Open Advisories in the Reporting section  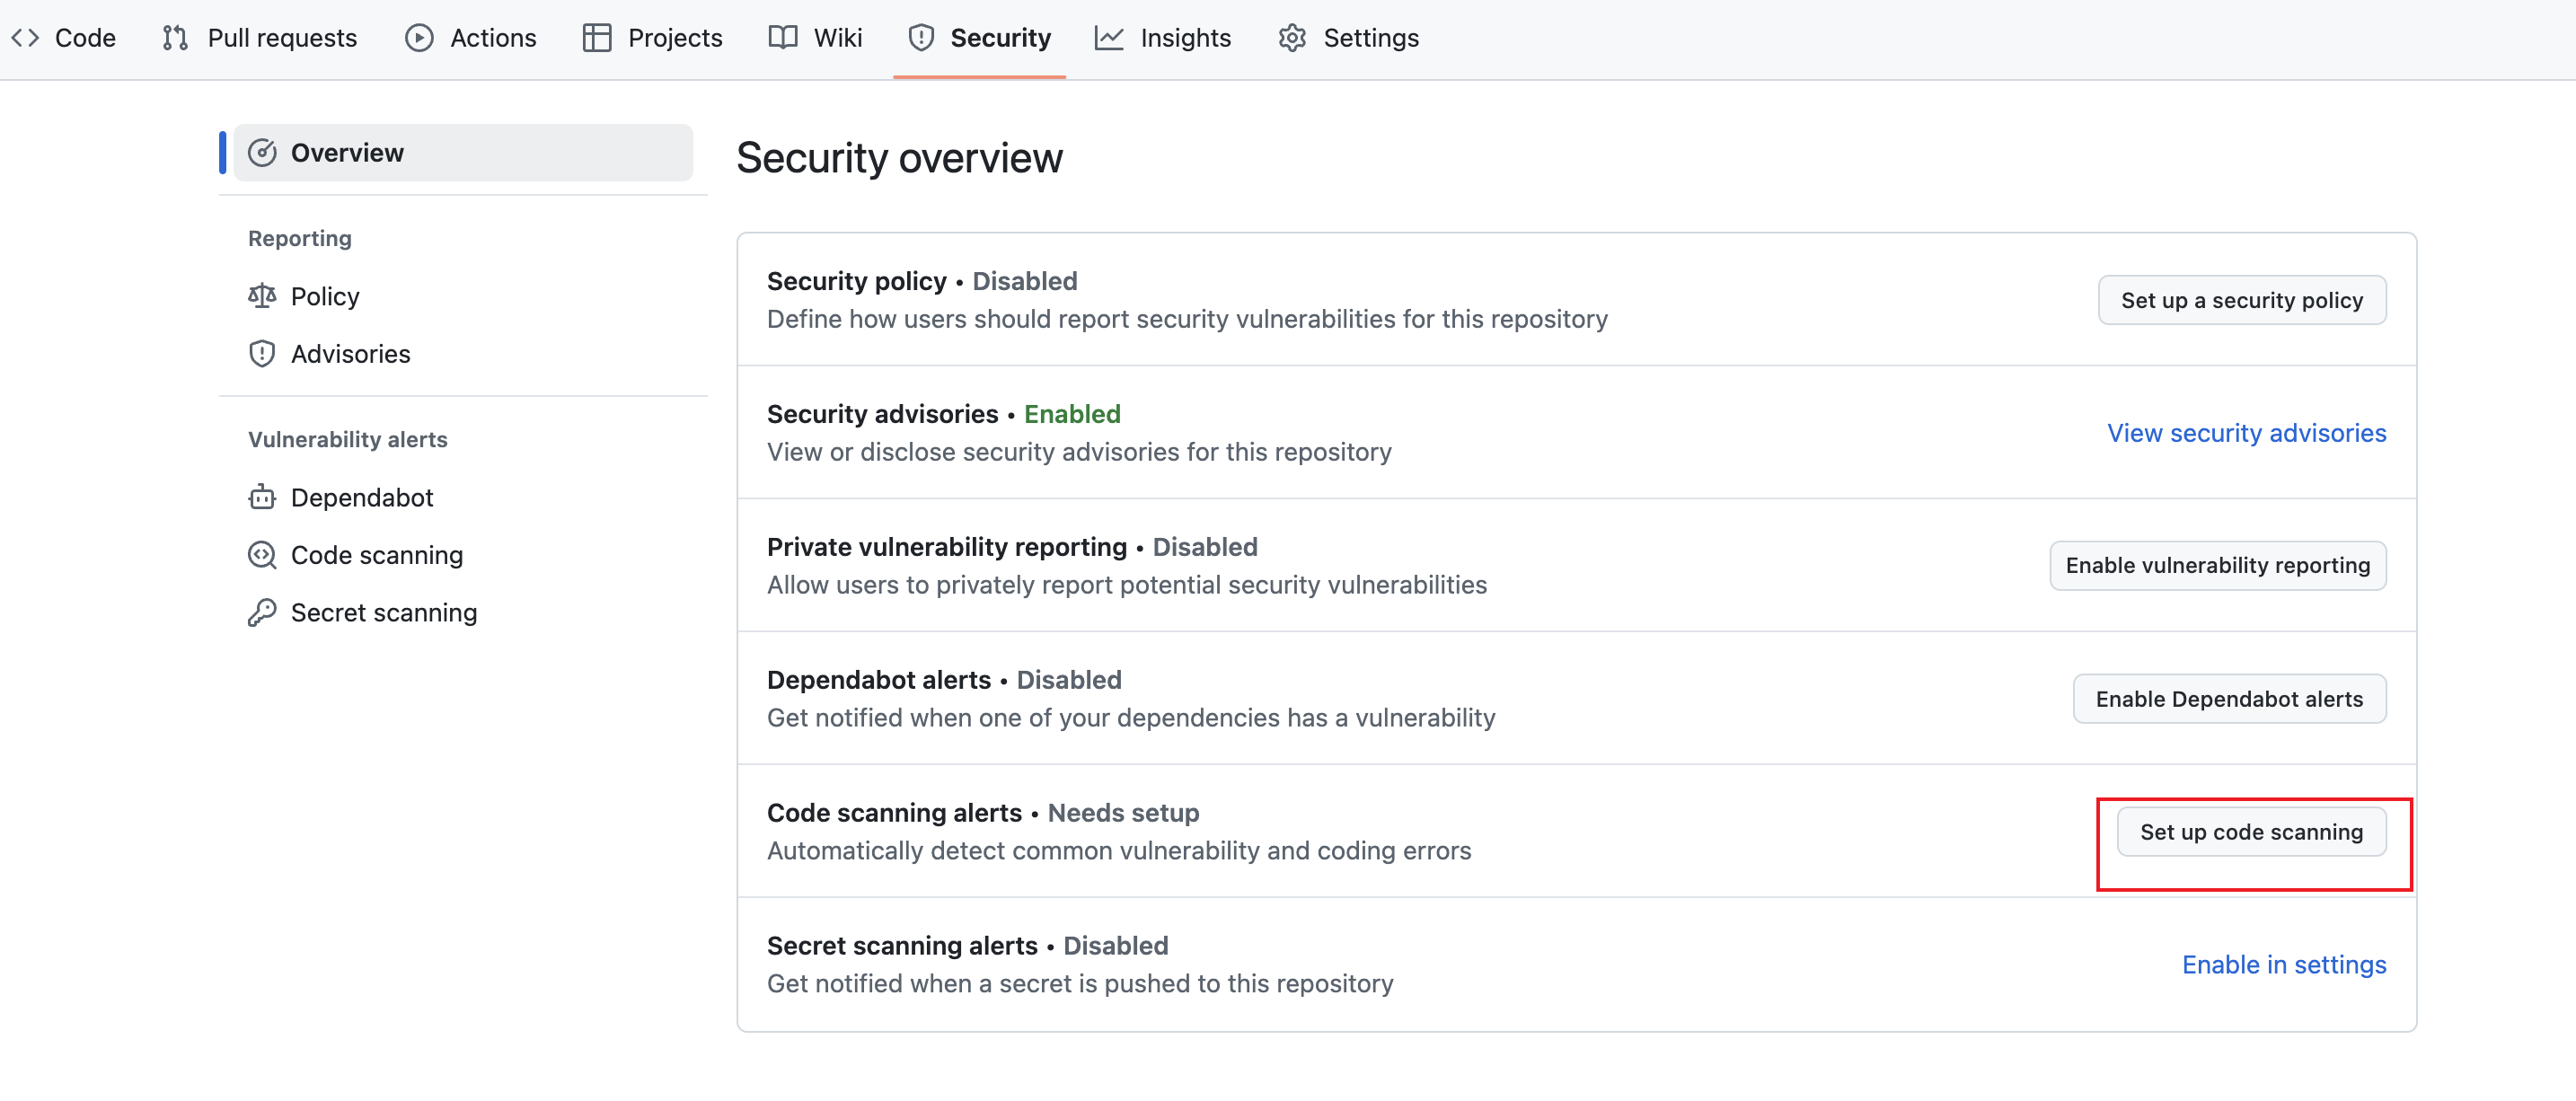point(350,354)
